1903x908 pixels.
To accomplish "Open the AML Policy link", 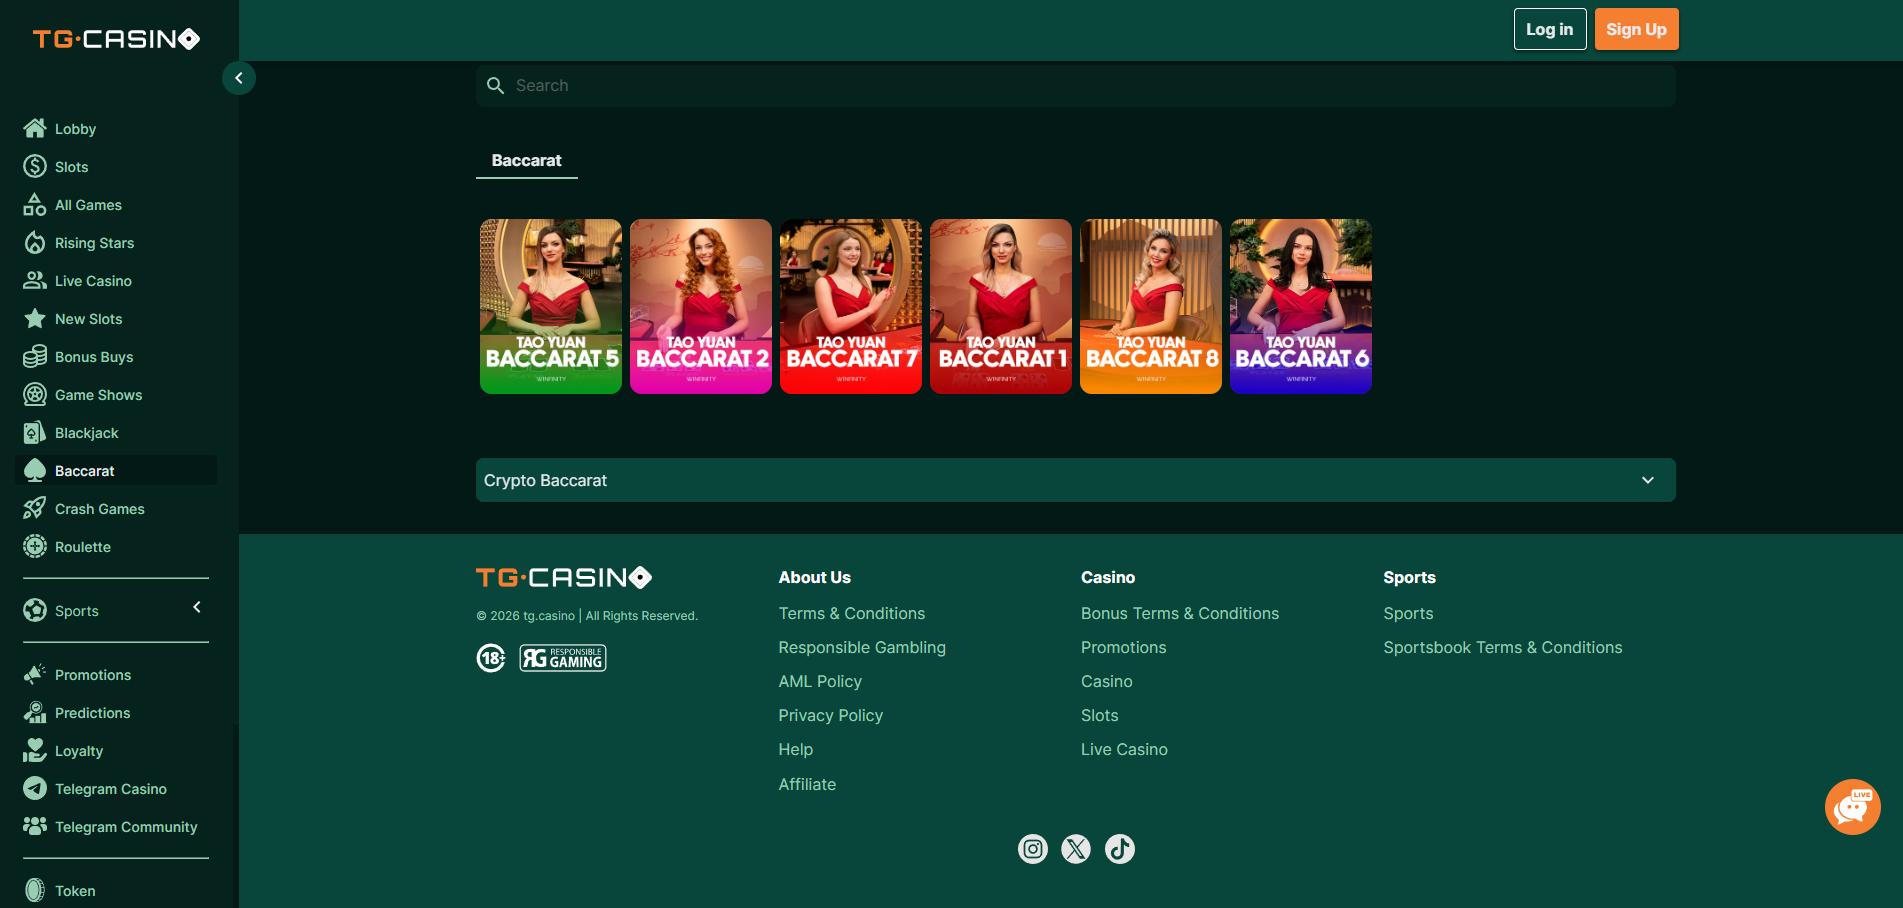I will (x=820, y=681).
